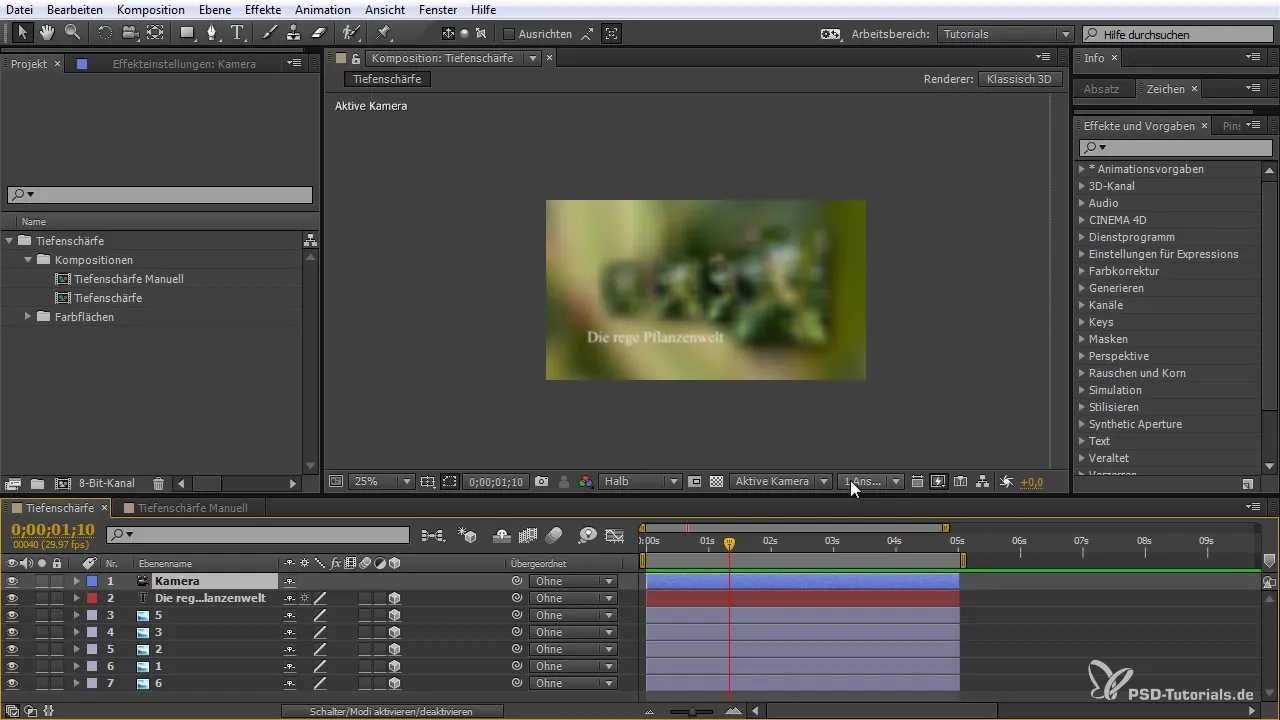1280x720 pixels.
Task: Click Schalter/Modi aktivieren/deaktivieren button
Action: coord(391,711)
